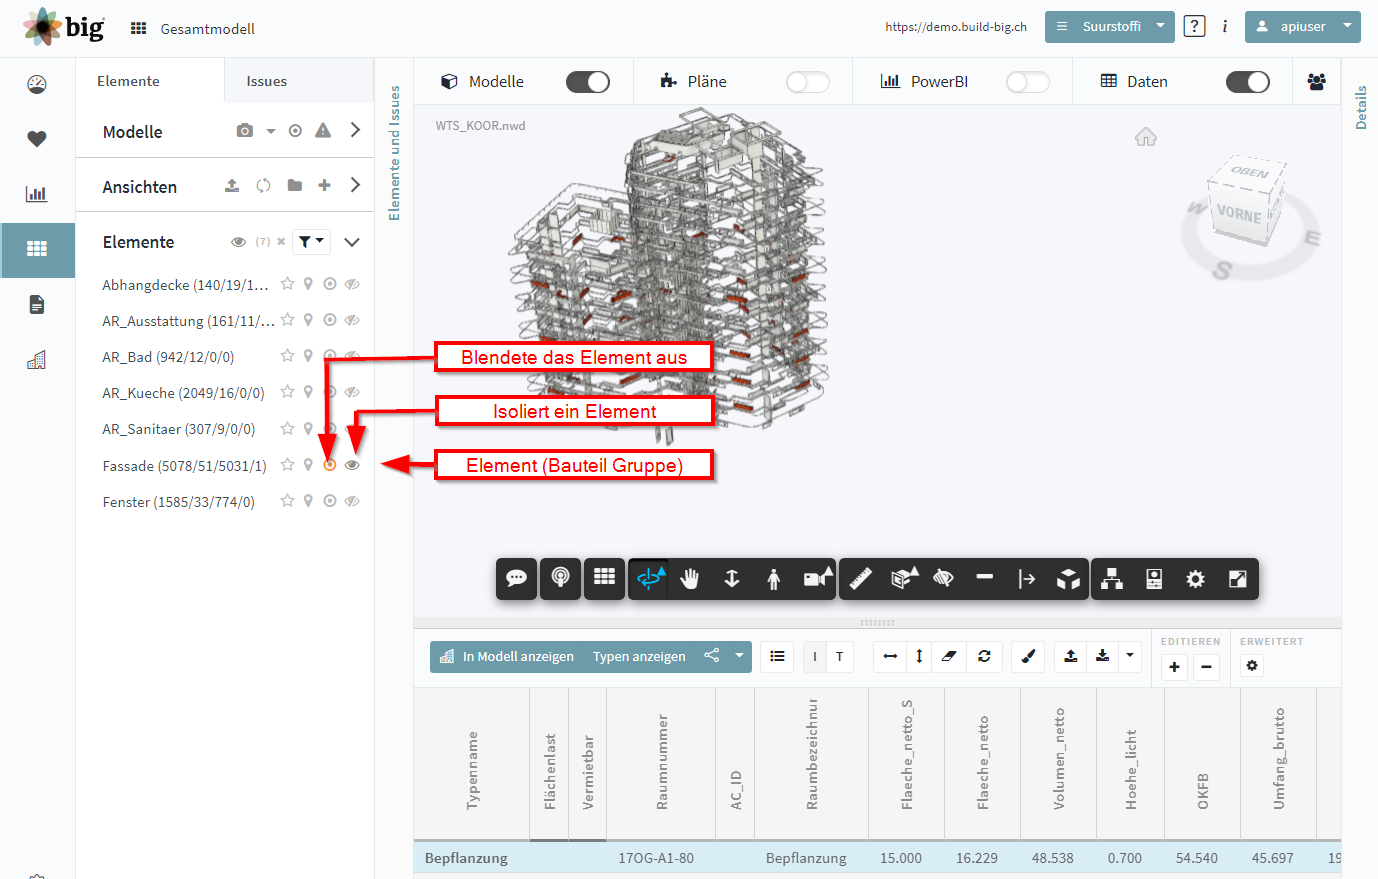The image size is (1378, 879).
Task: Select the pan hand tool
Action: coord(689,579)
